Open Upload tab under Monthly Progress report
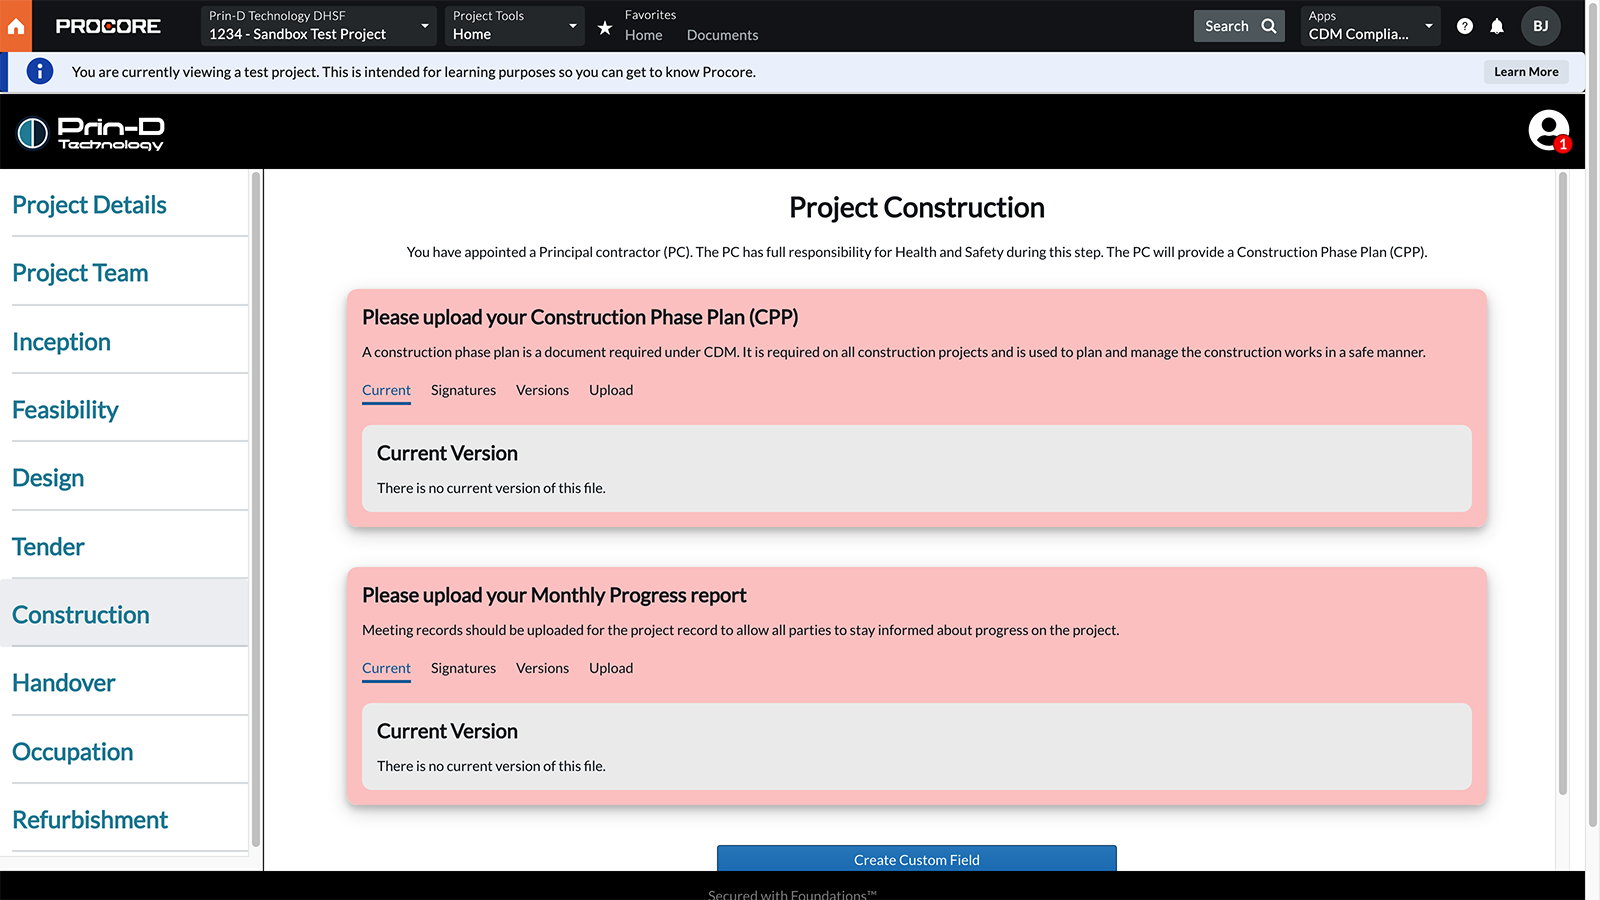This screenshot has width=1600, height=900. click(x=610, y=668)
